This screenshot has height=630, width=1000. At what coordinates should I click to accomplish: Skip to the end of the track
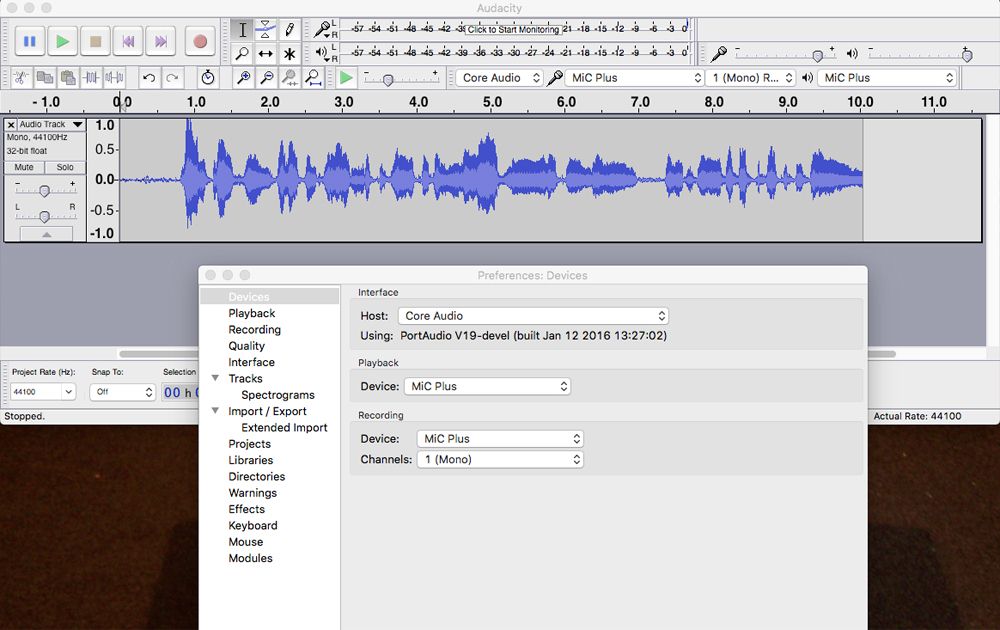(161, 41)
